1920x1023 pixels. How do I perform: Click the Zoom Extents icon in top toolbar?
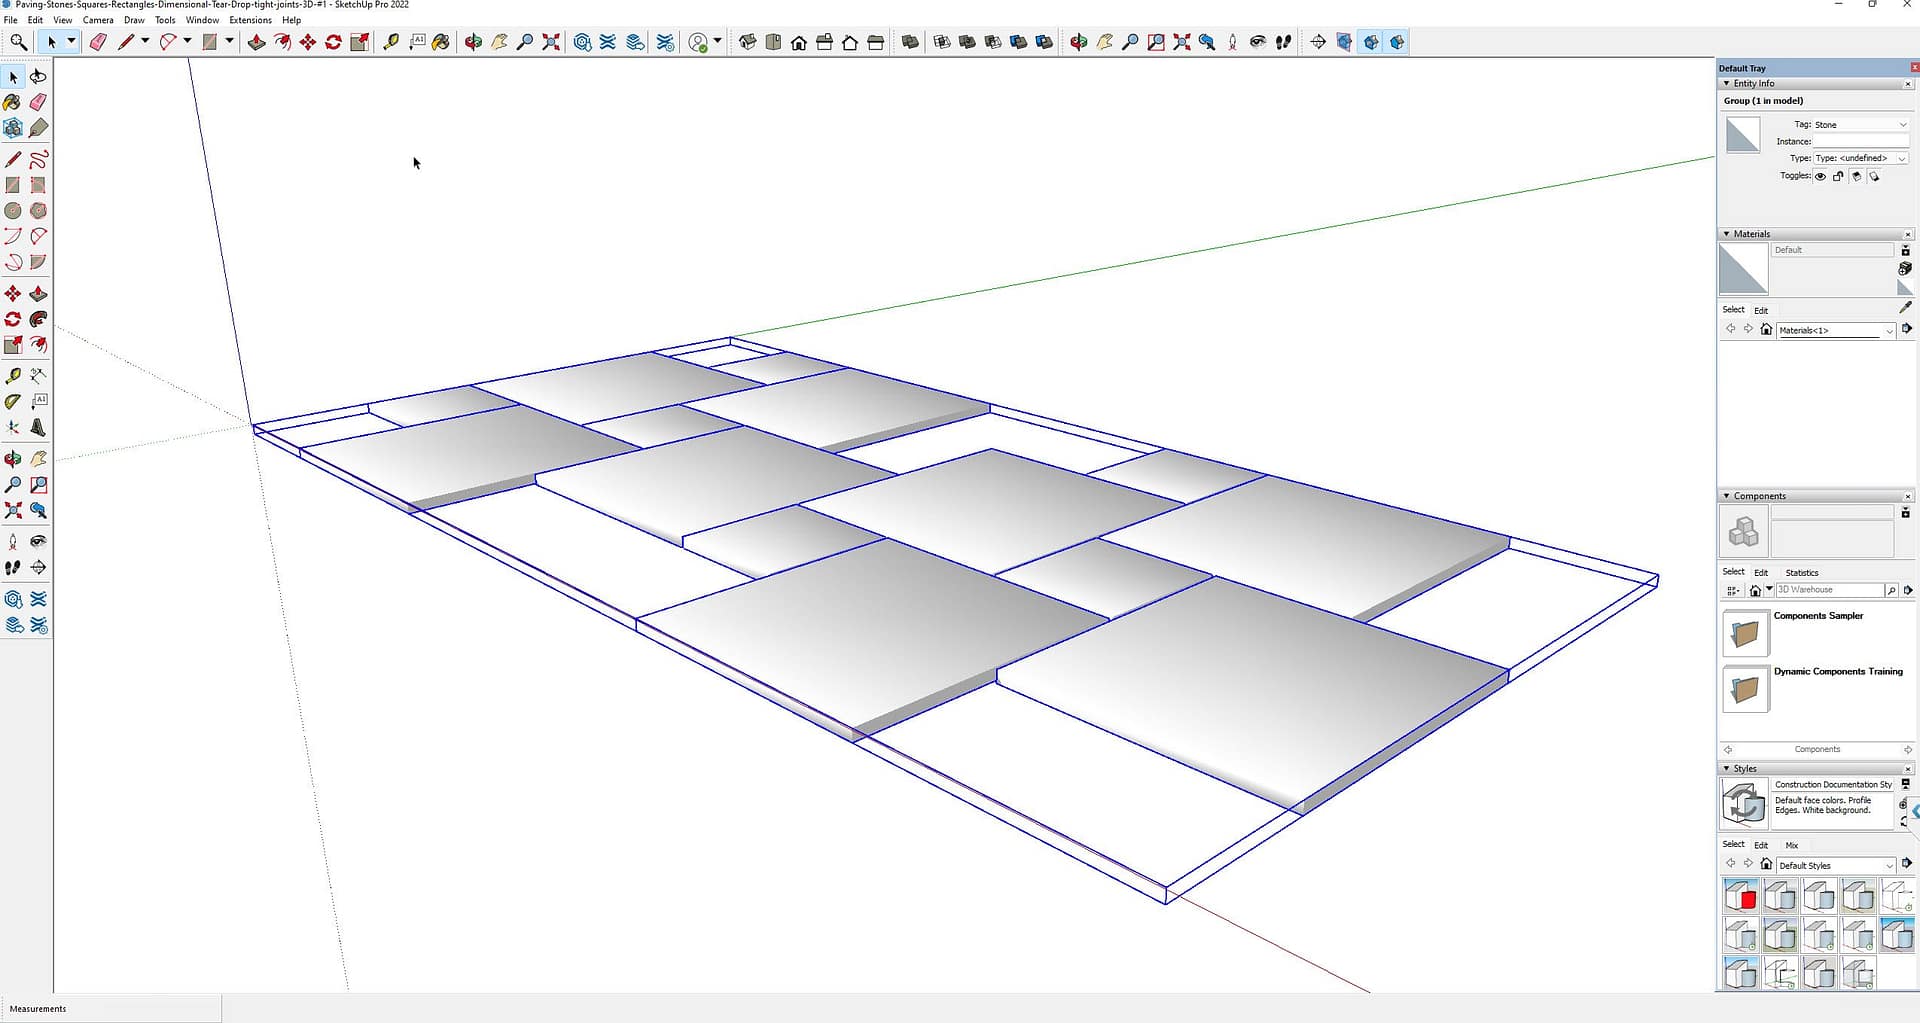tap(551, 42)
